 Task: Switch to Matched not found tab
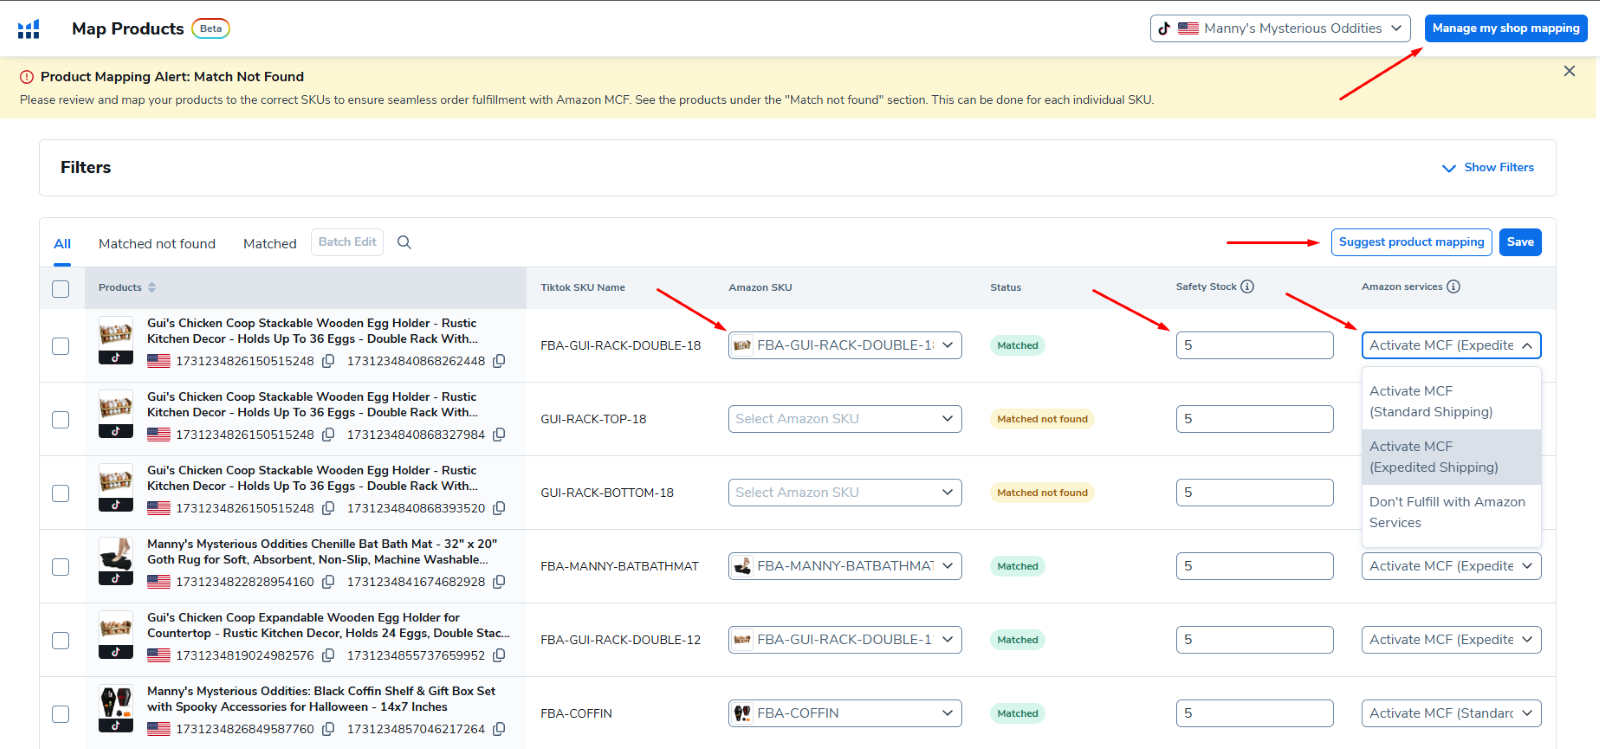157,244
